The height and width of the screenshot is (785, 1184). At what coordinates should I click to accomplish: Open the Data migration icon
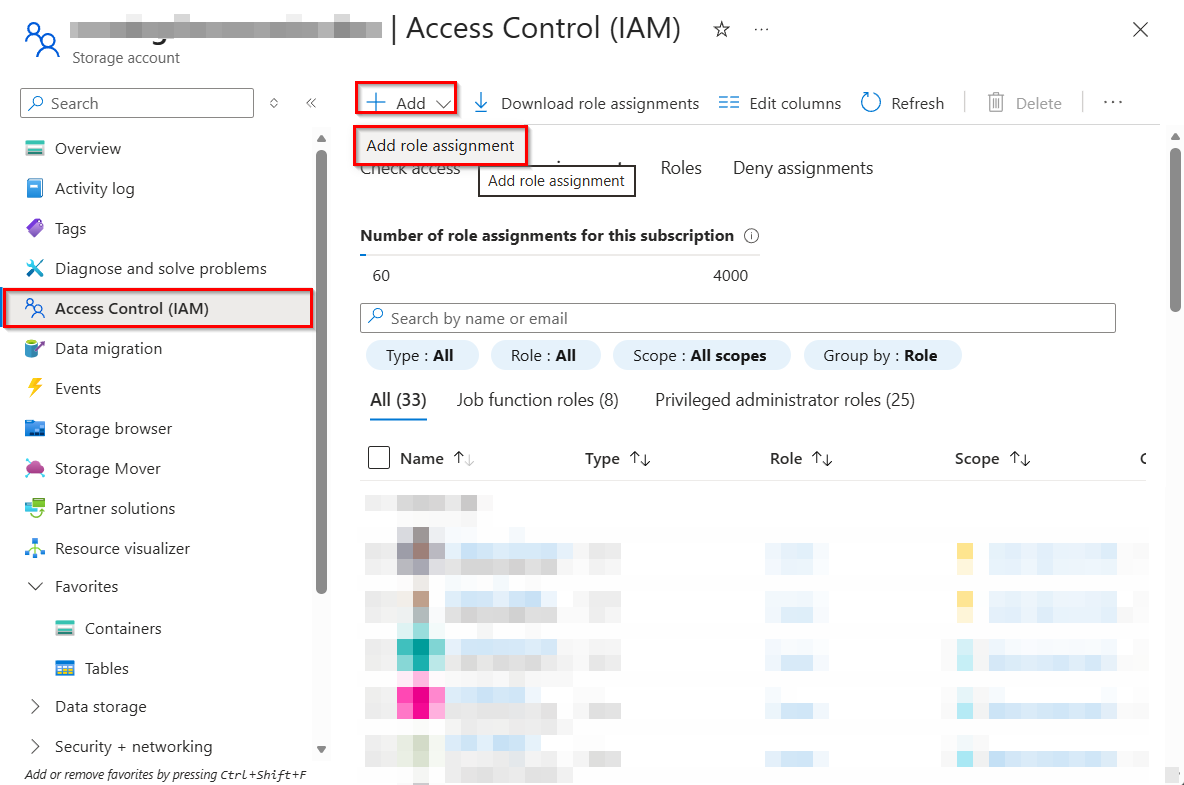[35, 348]
